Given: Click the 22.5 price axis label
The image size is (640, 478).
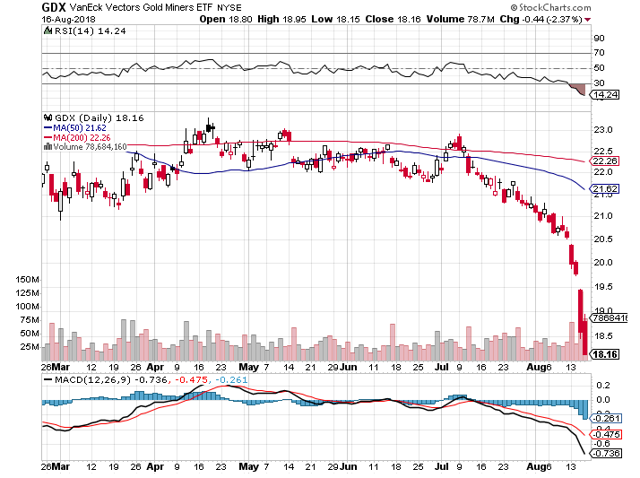Looking at the screenshot, I should 603,151.
